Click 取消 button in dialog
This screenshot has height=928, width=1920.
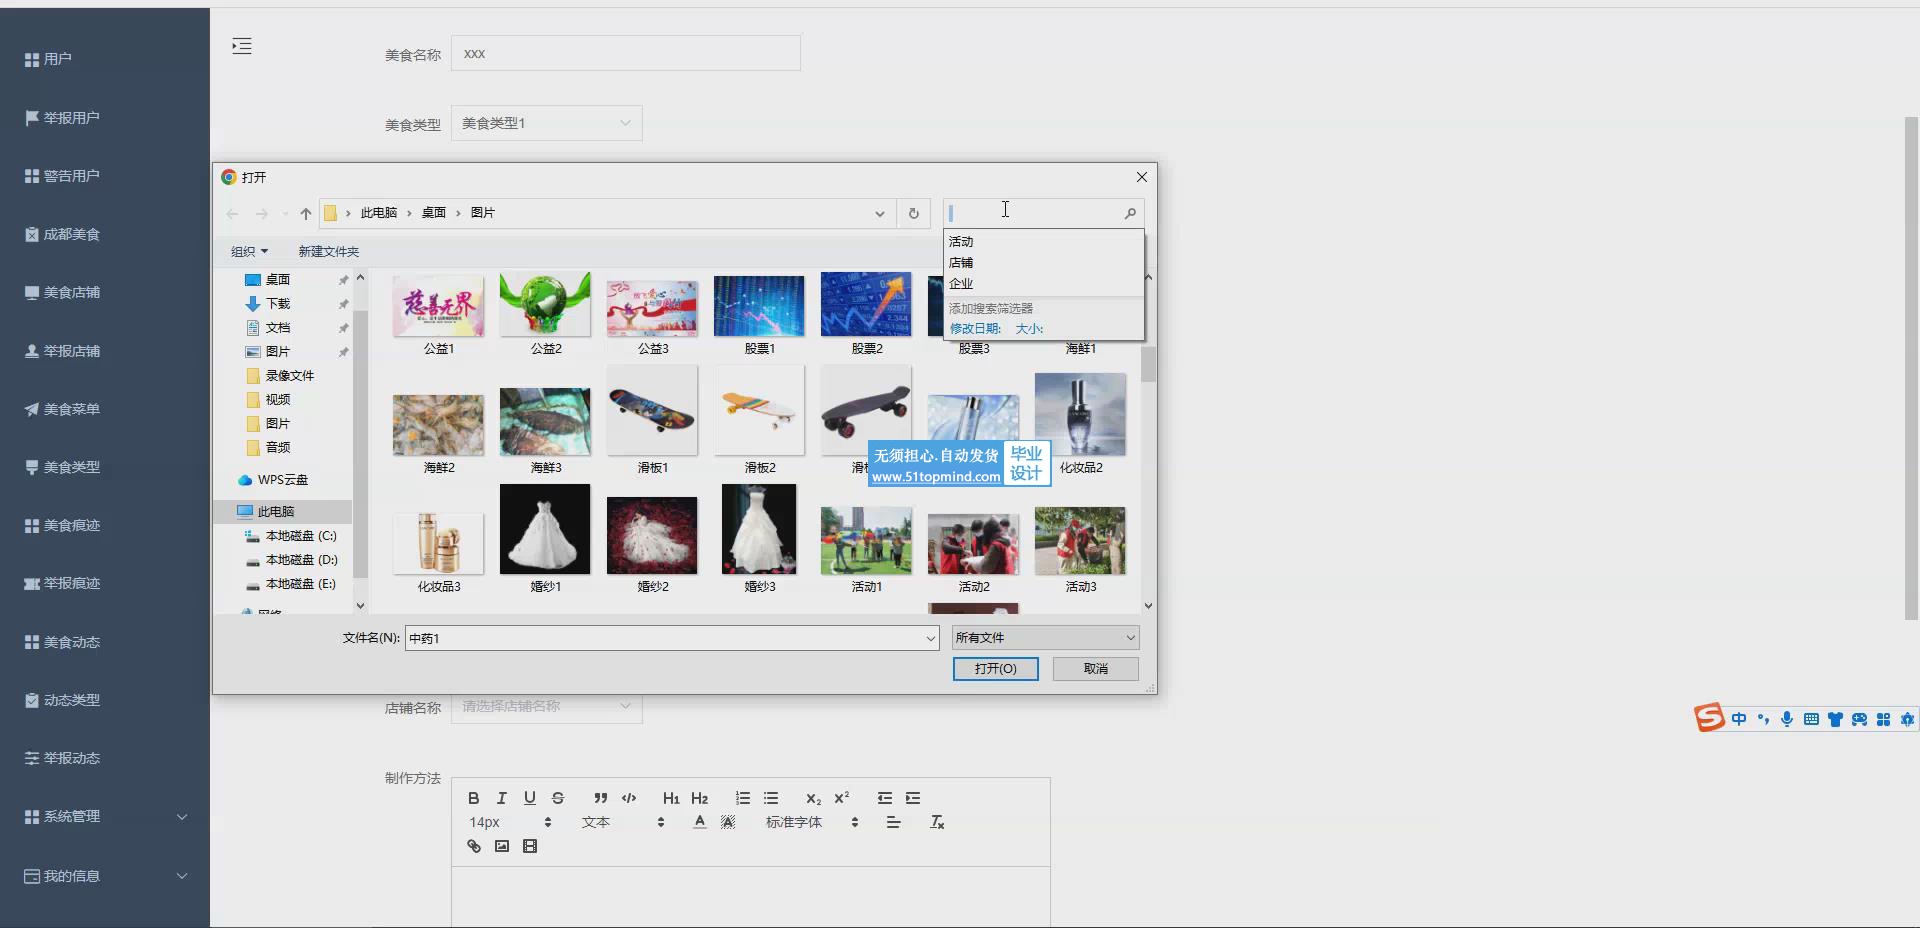1095,668
